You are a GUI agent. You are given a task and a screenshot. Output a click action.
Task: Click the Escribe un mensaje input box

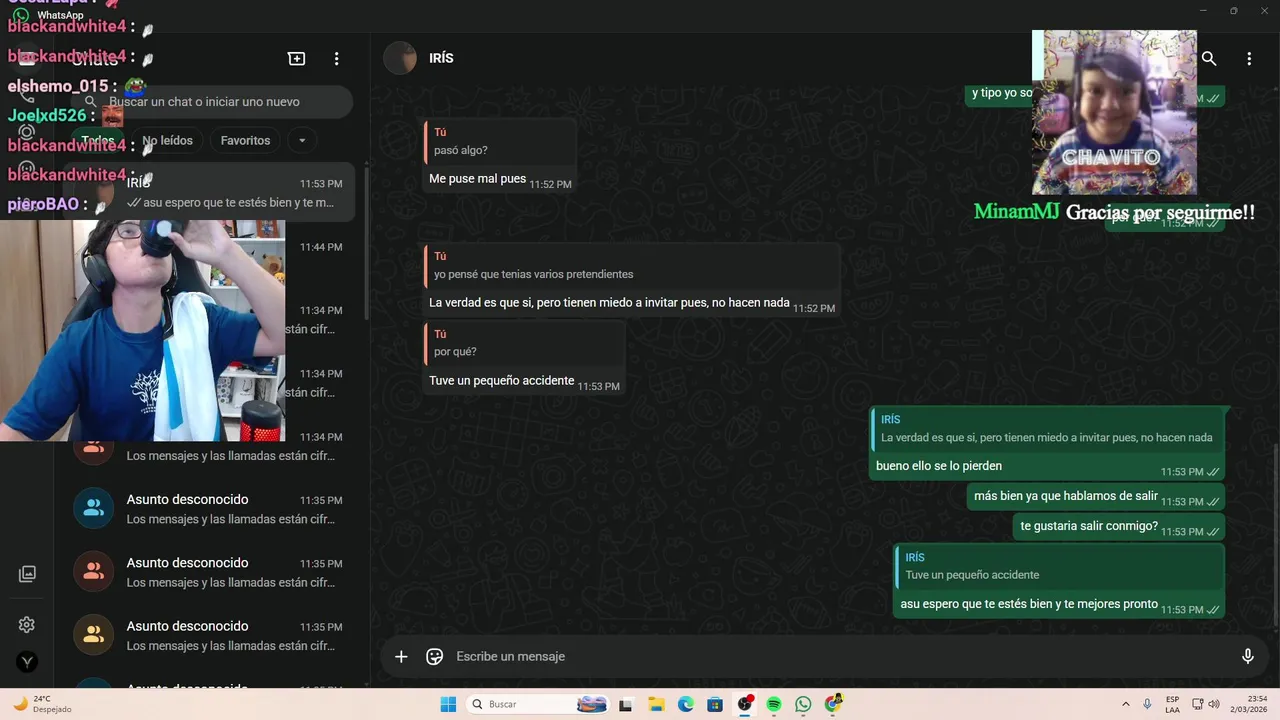coord(840,657)
